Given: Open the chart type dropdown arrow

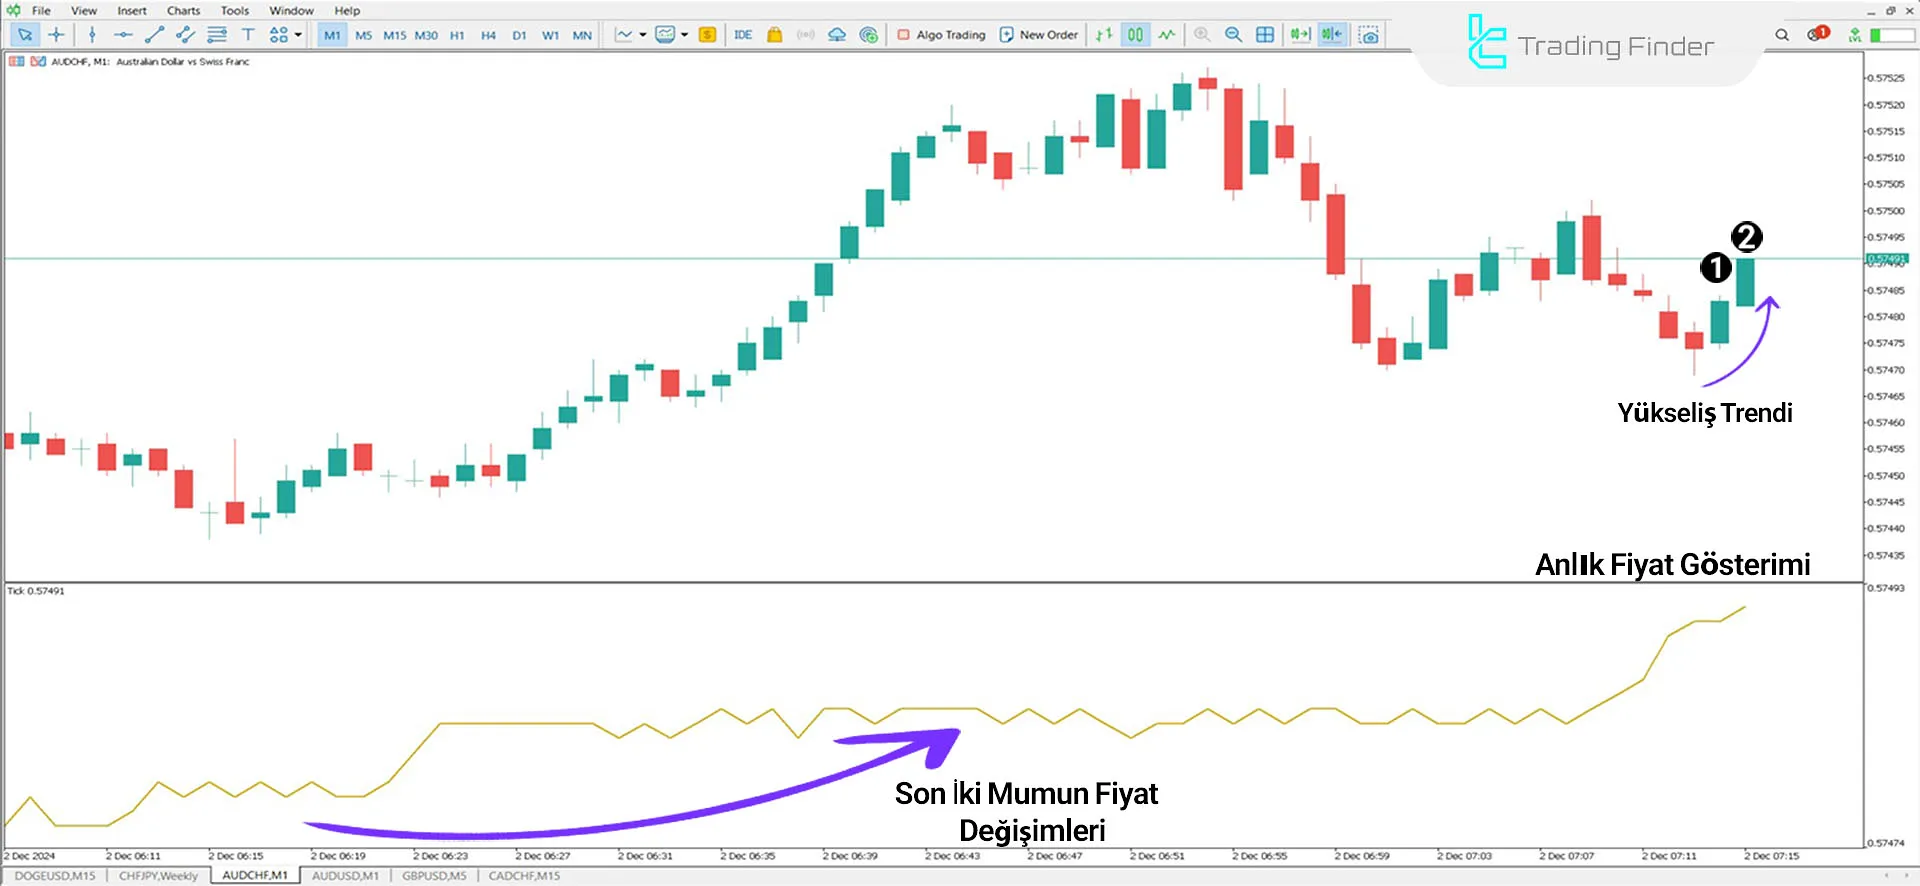Looking at the screenshot, I should 642,35.
